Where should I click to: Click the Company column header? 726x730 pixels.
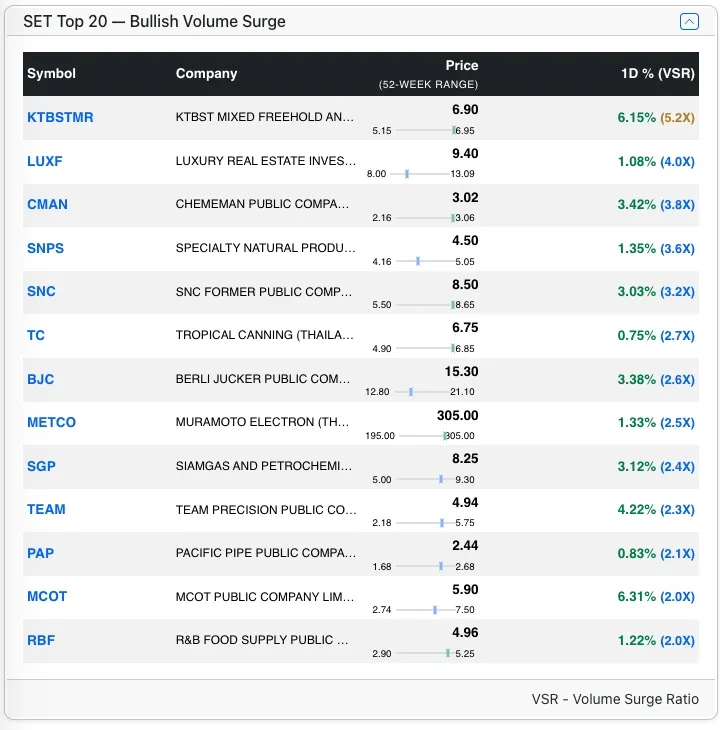point(206,74)
